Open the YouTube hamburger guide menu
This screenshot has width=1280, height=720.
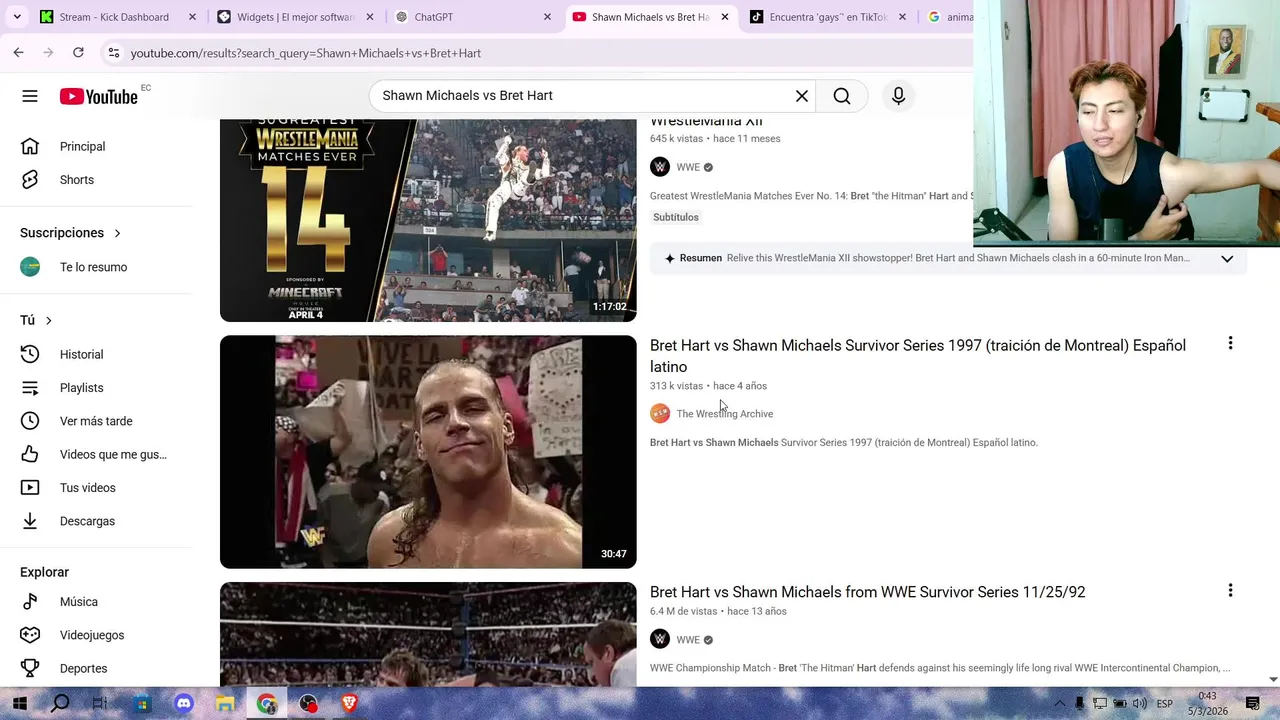[30, 96]
